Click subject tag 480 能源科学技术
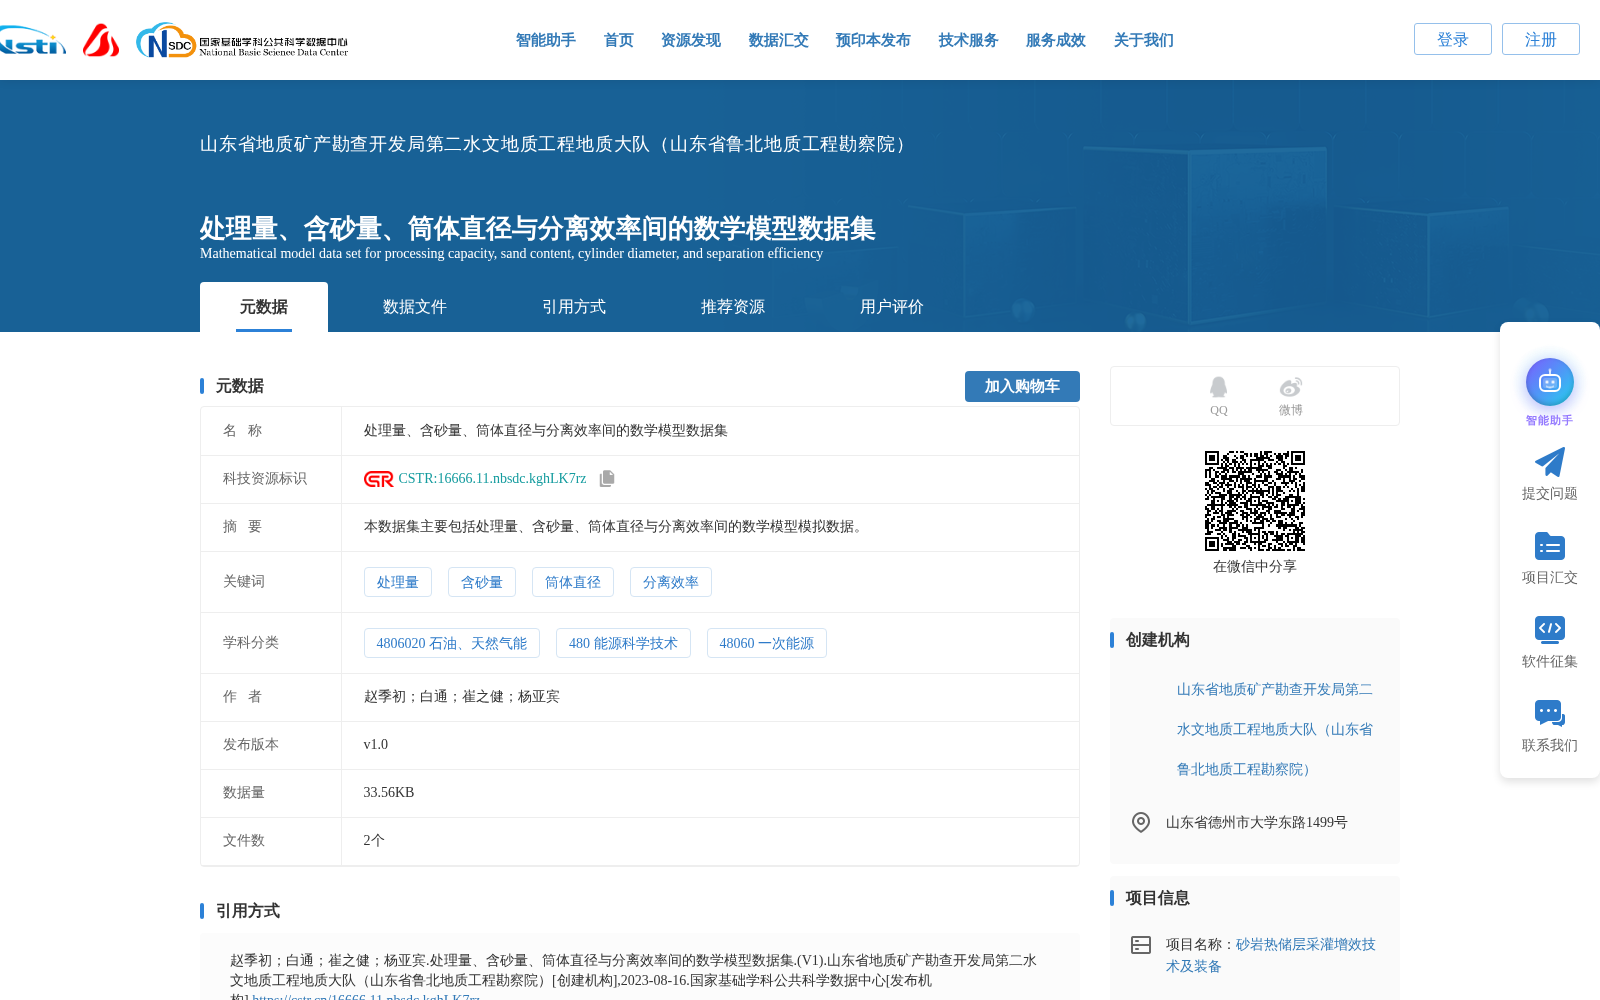This screenshot has height=1000, width=1600. click(623, 643)
